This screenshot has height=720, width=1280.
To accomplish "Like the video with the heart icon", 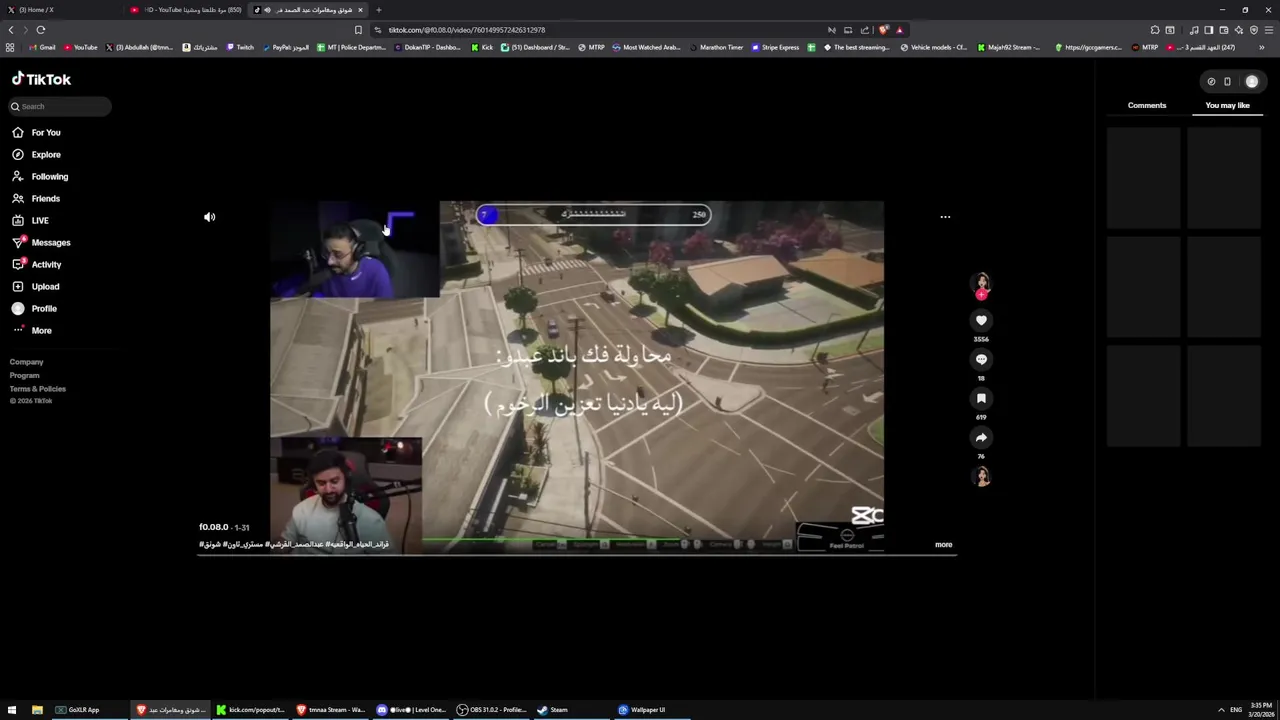I will point(981,320).
